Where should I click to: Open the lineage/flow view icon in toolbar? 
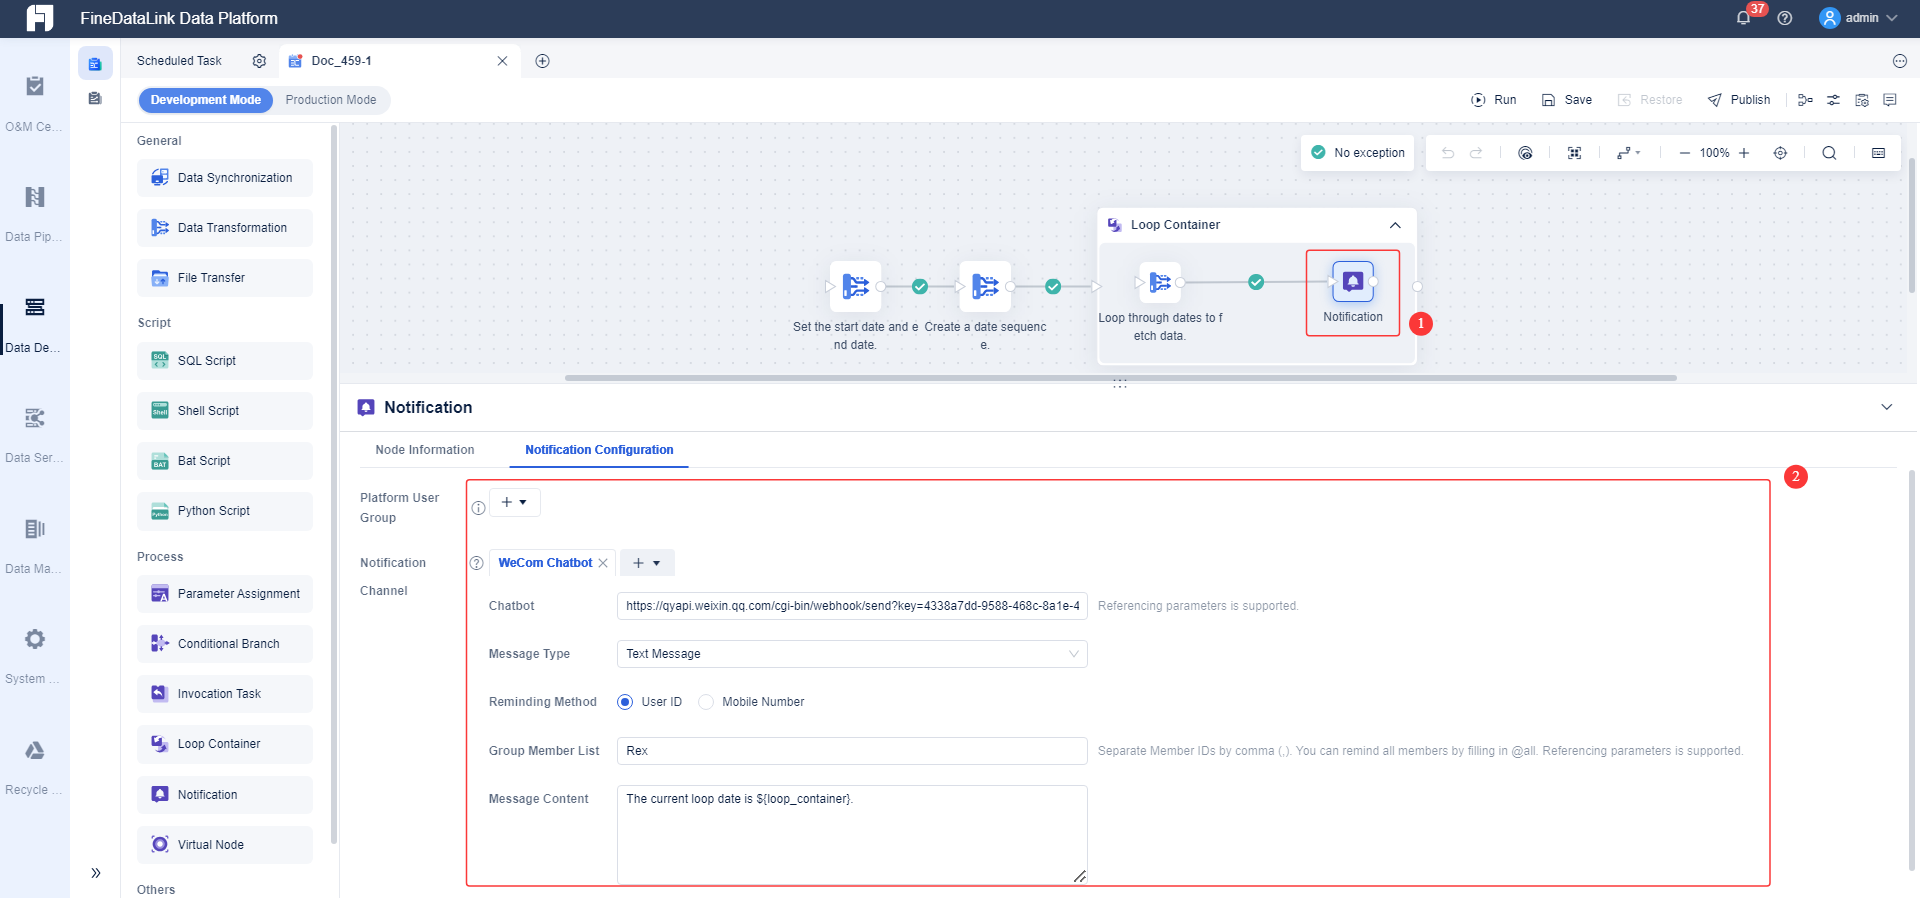[x=1805, y=100]
